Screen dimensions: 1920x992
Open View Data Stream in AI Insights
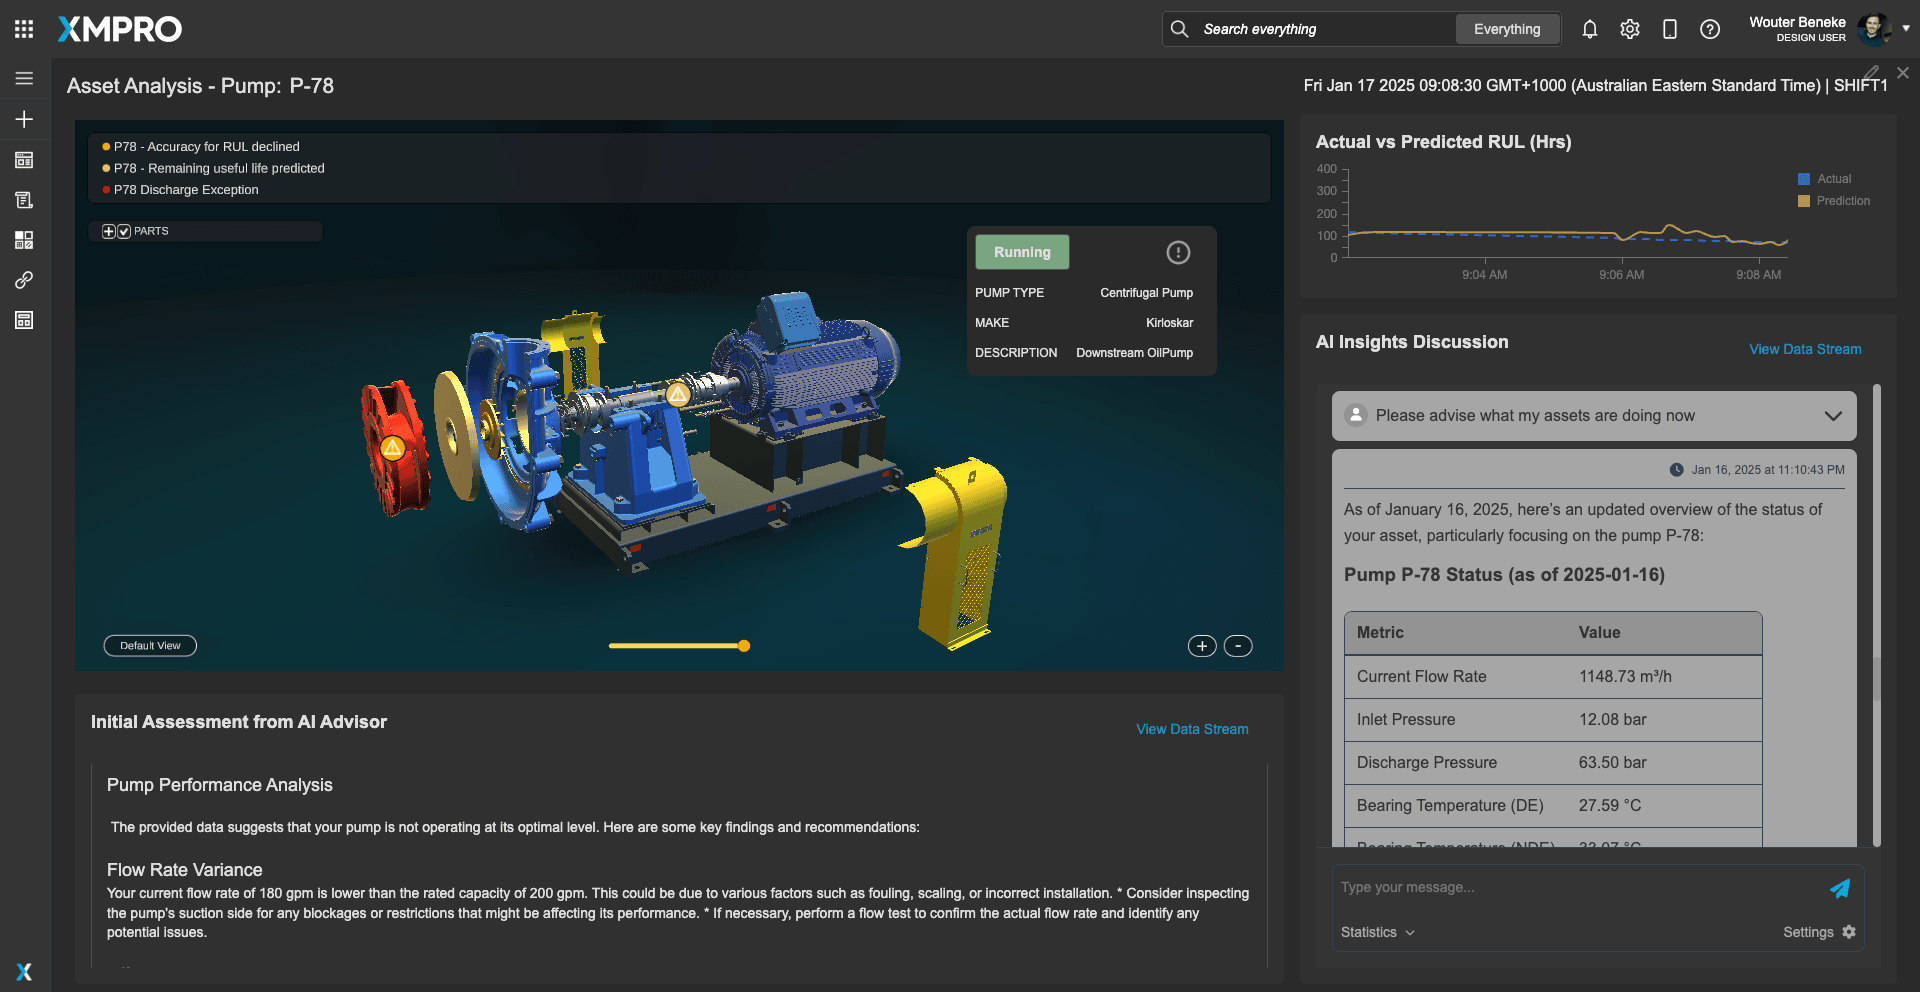pyautogui.click(x=1804, y=349)
